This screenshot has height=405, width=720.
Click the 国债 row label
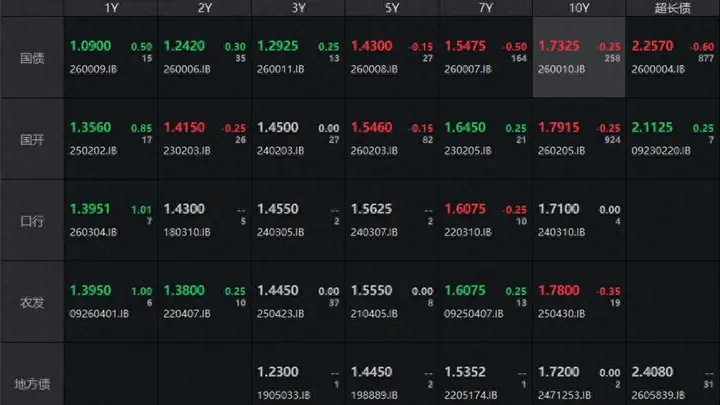(x=32, y=58)
